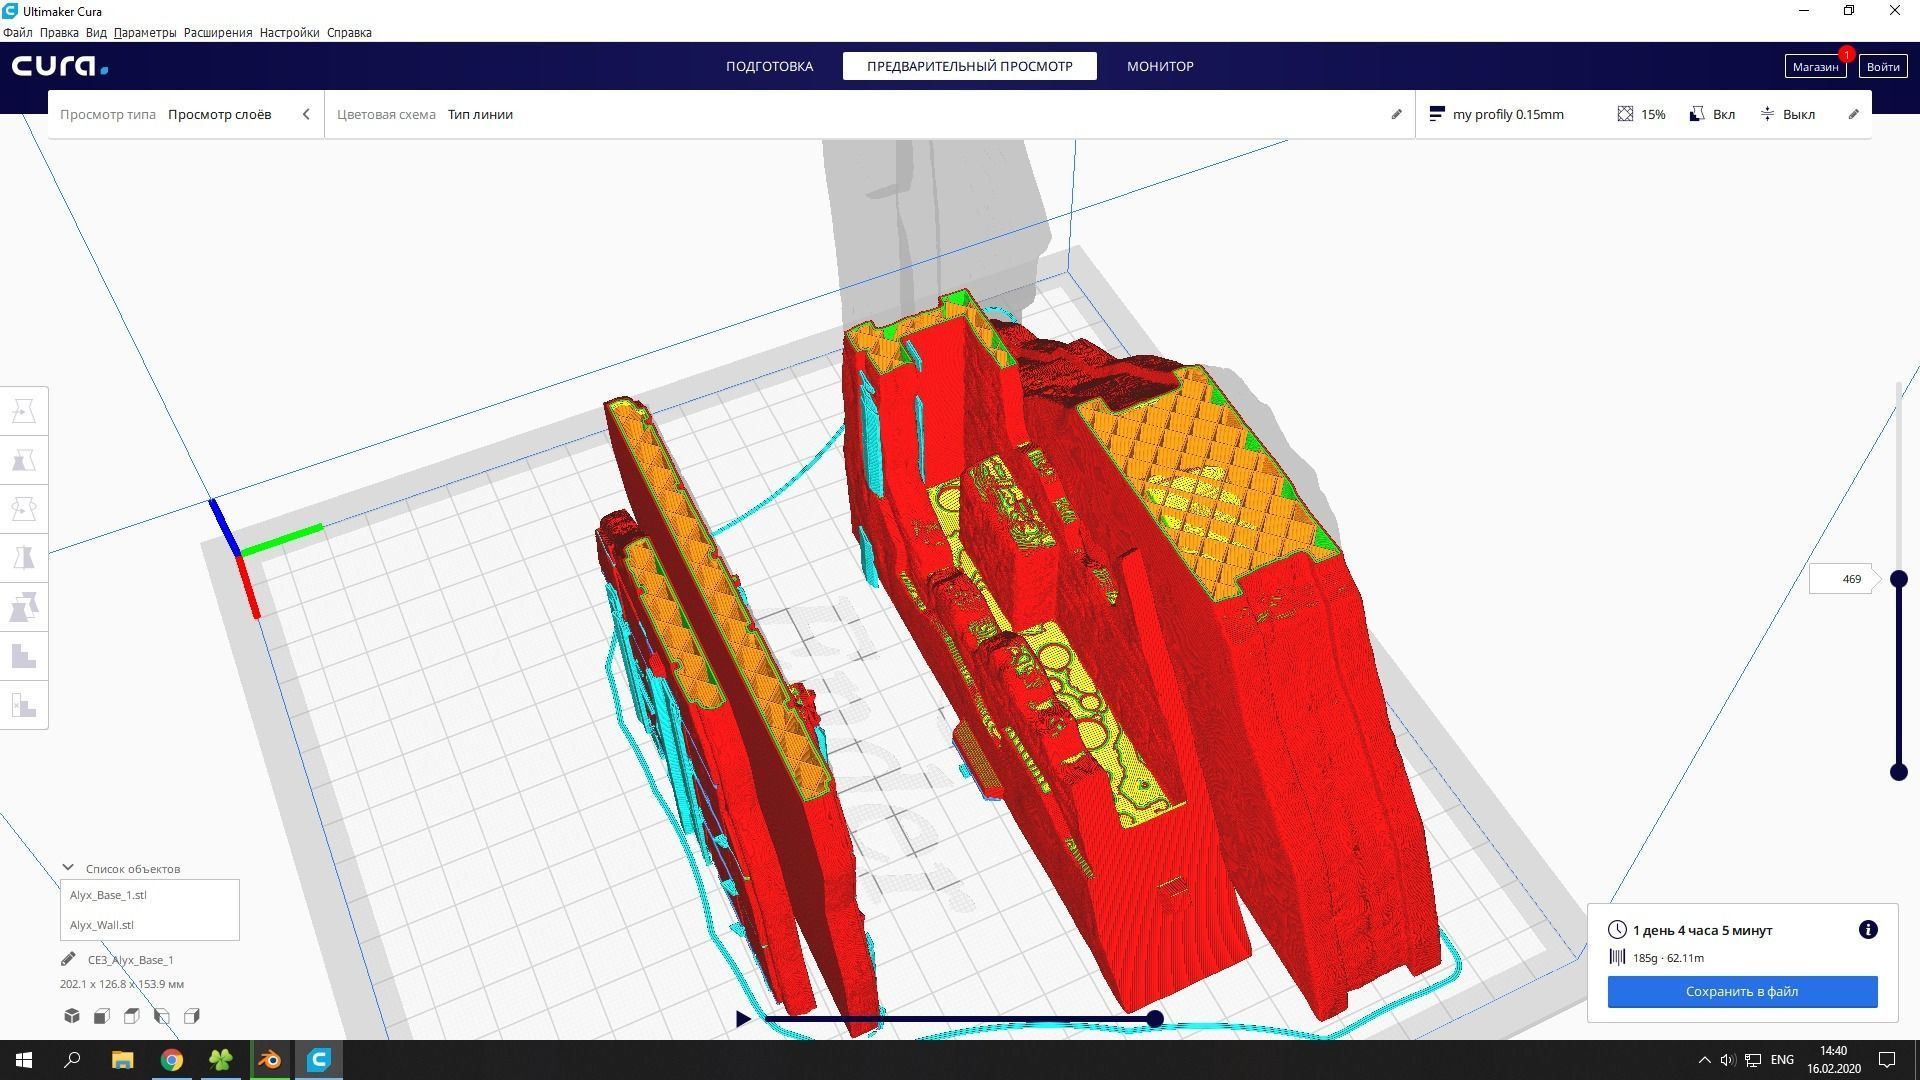Image resolution: width=1920 pixels, height=1080 pixels.
Task: Open the Тип линии color scheme dropdown
Action: tap(480, 114)
